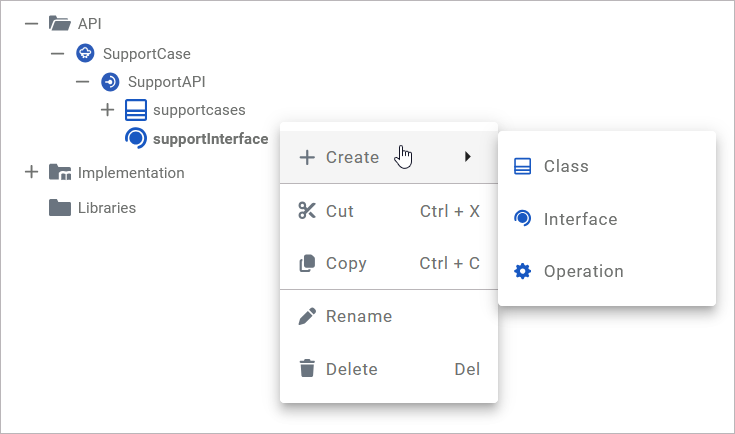The height and width of the screenshot is (434, 735).
Task: Click the SupportCase node icon
Action: [85, 53]
